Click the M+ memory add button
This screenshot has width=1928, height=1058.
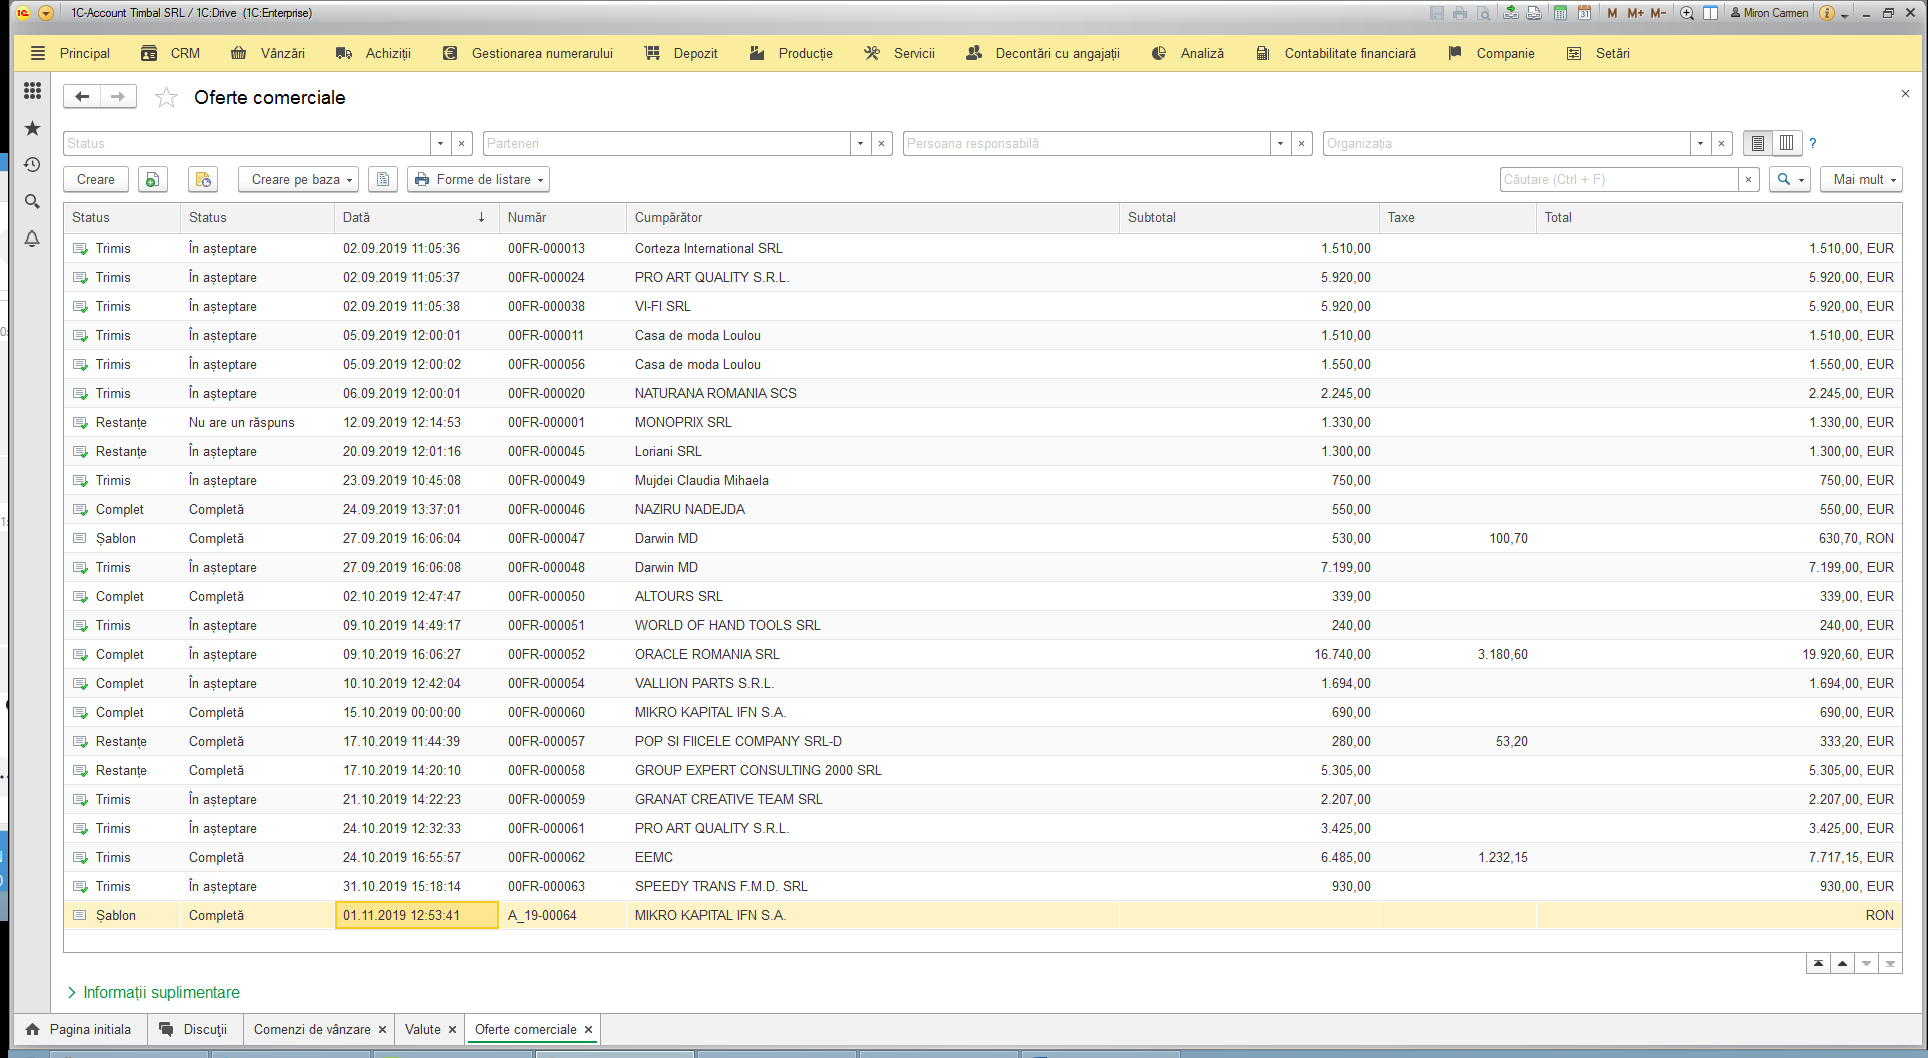(x=1635, y=13)
